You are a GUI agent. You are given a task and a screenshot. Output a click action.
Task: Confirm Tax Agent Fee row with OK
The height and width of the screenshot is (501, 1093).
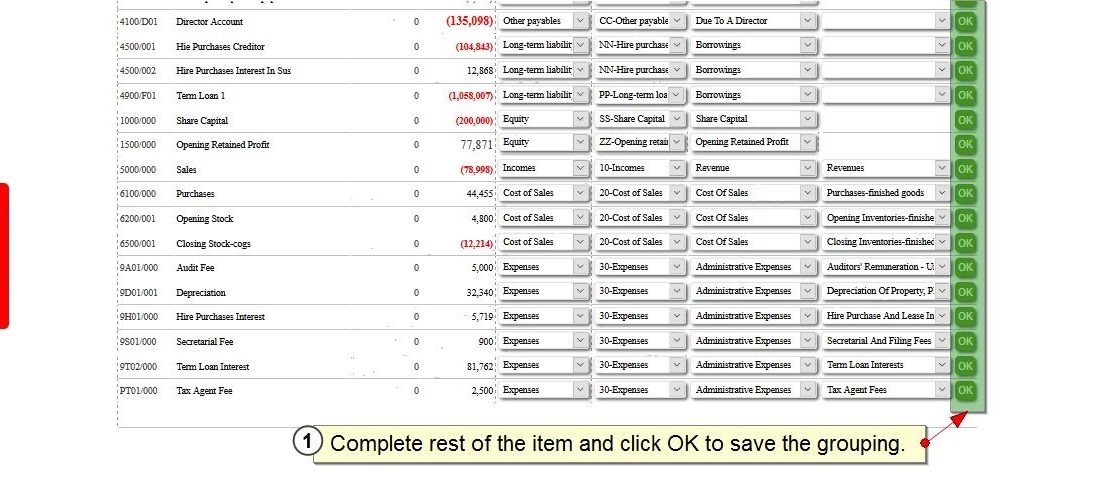pyautogui.click(x=965, y=391)
